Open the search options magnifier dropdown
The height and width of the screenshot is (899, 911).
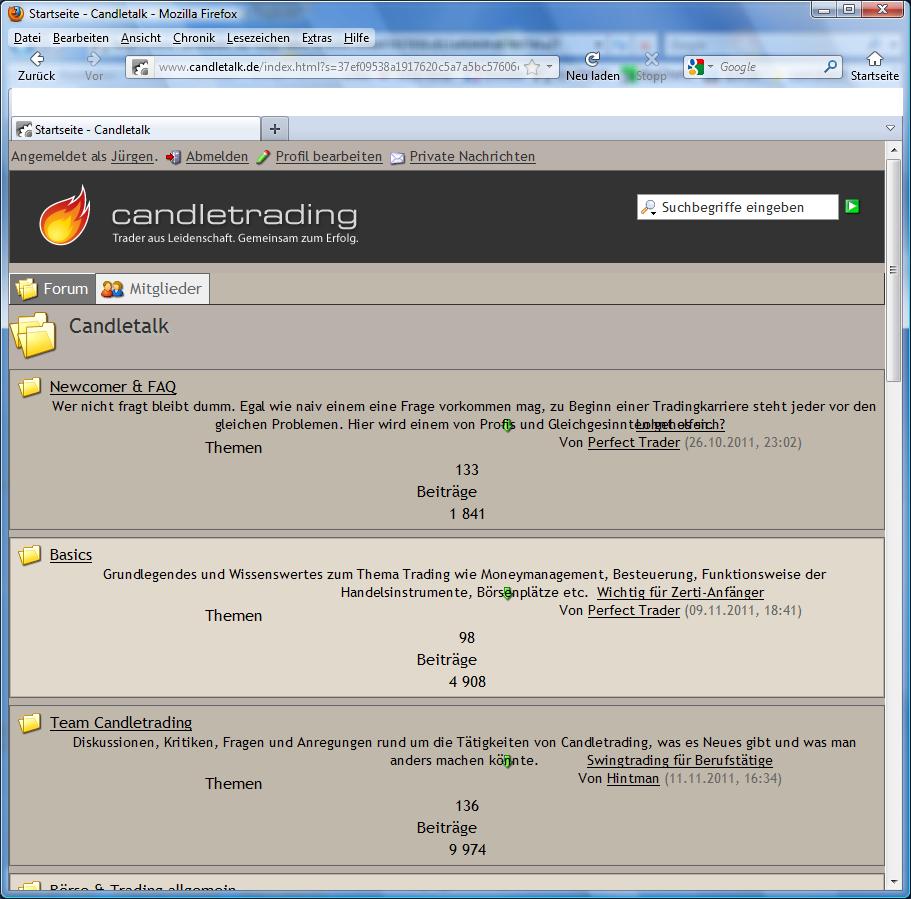(648, 207)
